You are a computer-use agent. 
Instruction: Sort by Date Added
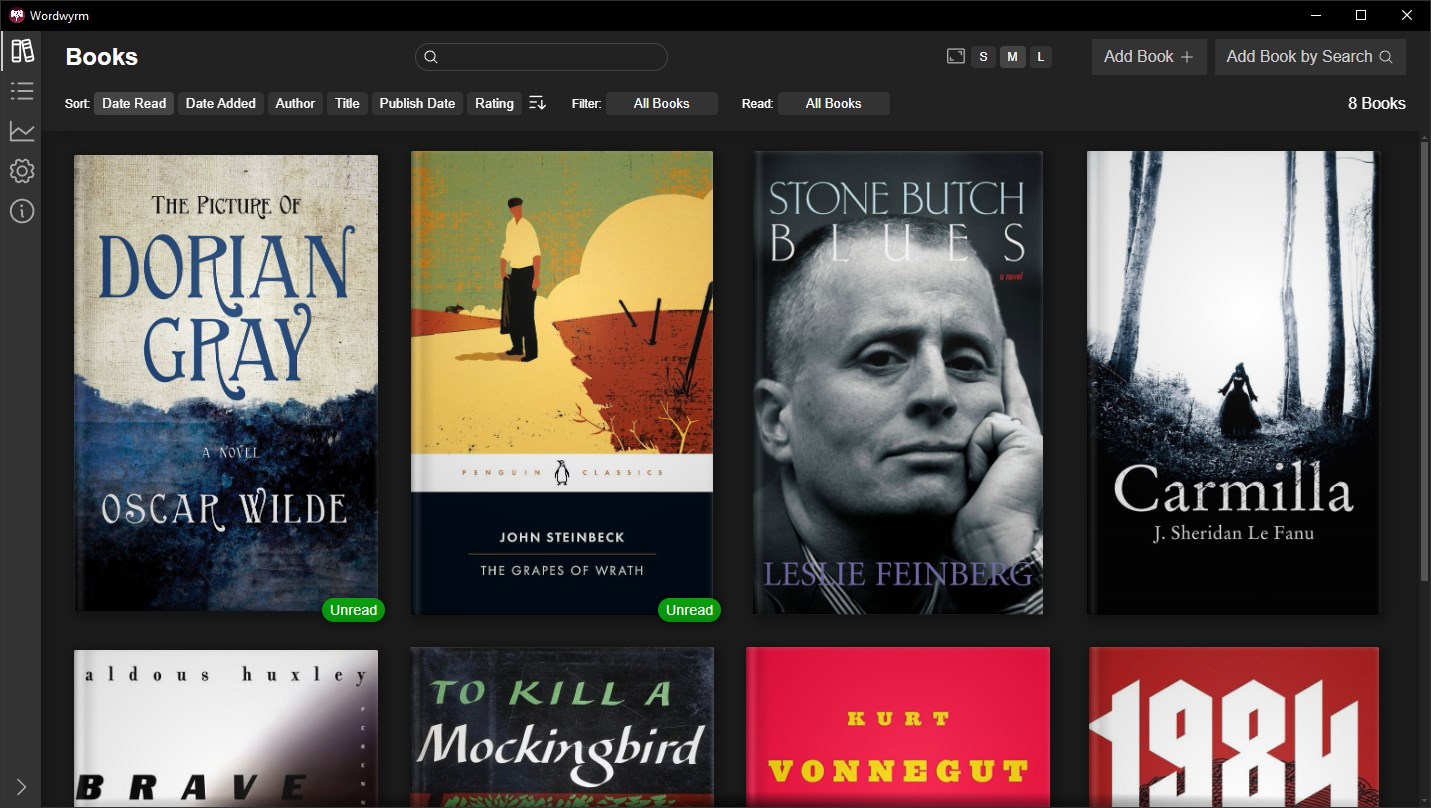221,103
